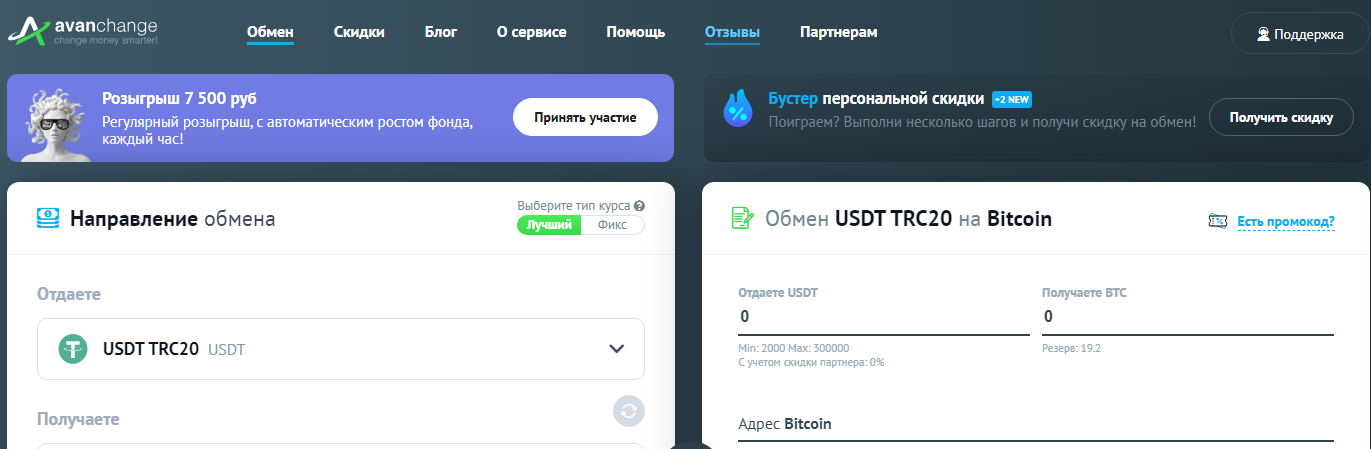Image resolution: width=1371 pixels, height=449 pixels.
Task: Click the money icon beside Направление обмена
Action: coord(48,219)
